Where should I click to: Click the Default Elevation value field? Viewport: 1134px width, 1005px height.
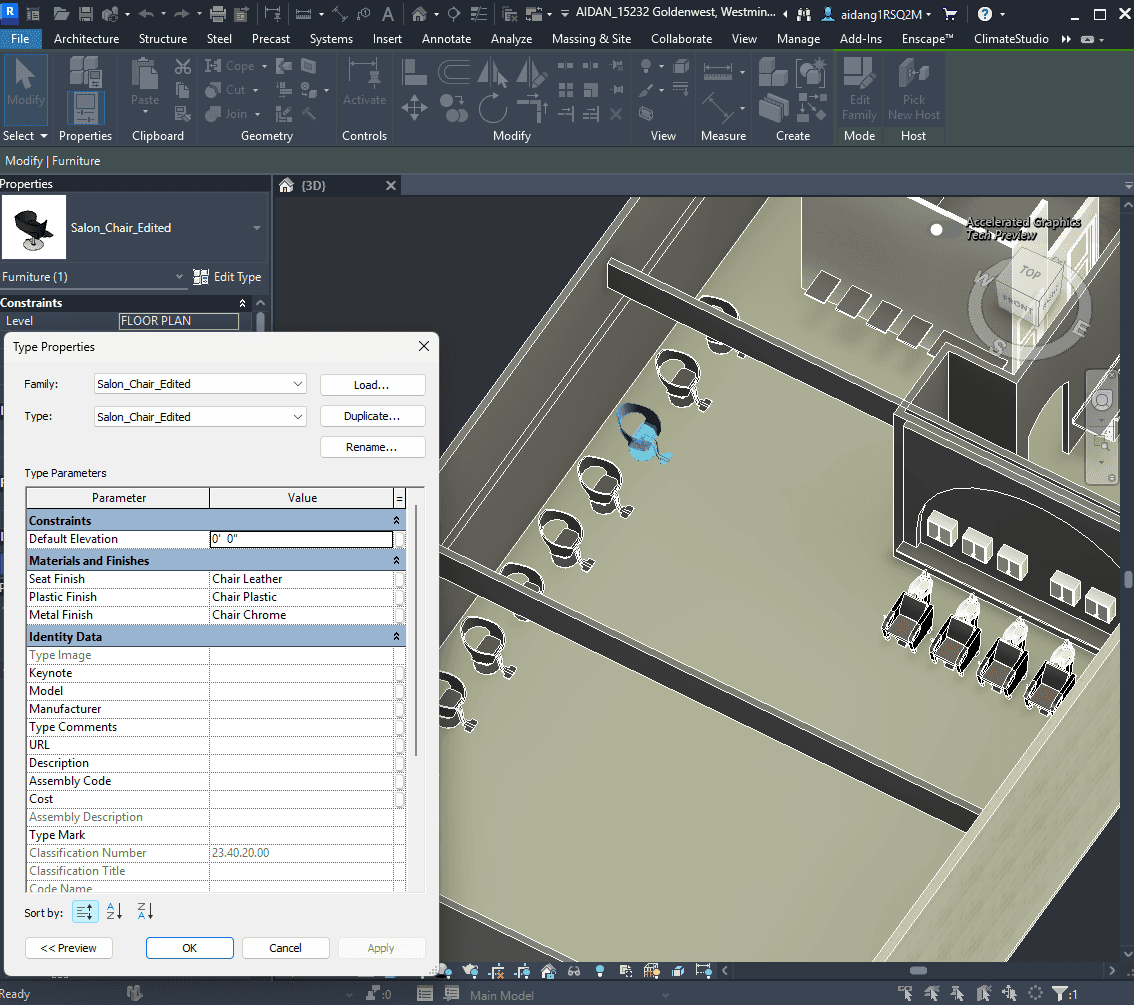(x=301, y=539)
